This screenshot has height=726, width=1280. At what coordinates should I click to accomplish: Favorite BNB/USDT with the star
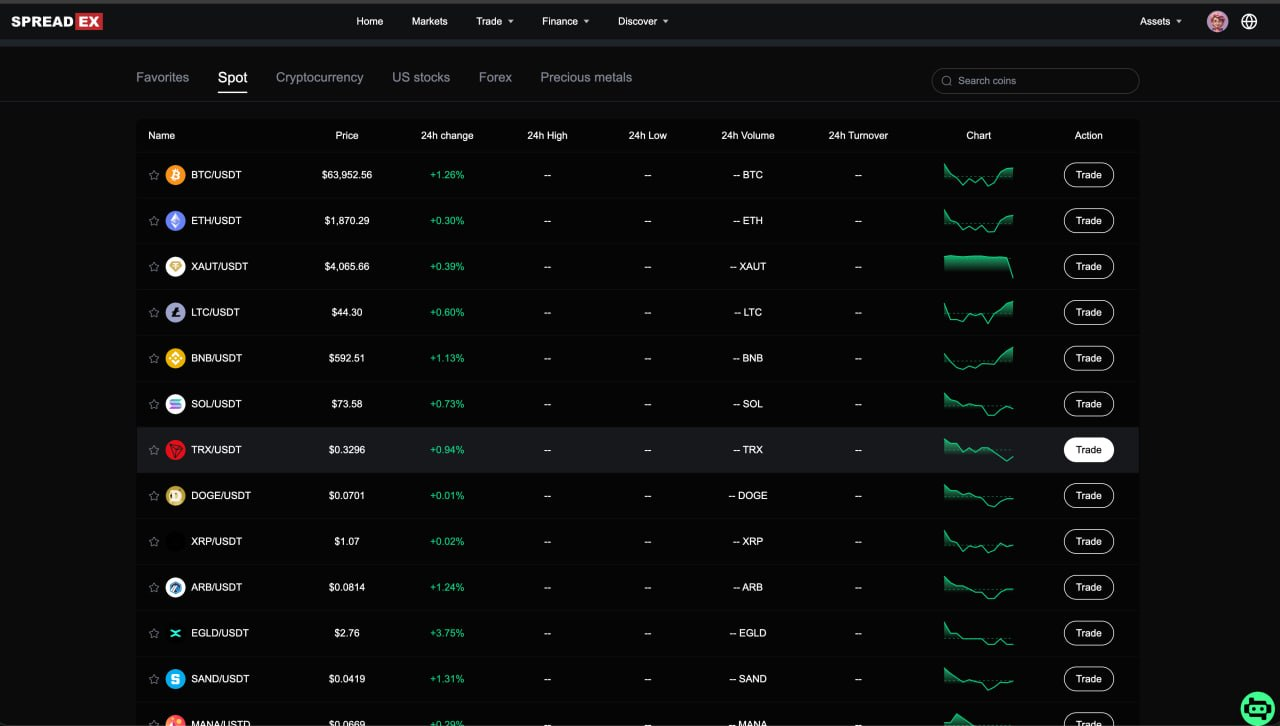tap(154, 358)
